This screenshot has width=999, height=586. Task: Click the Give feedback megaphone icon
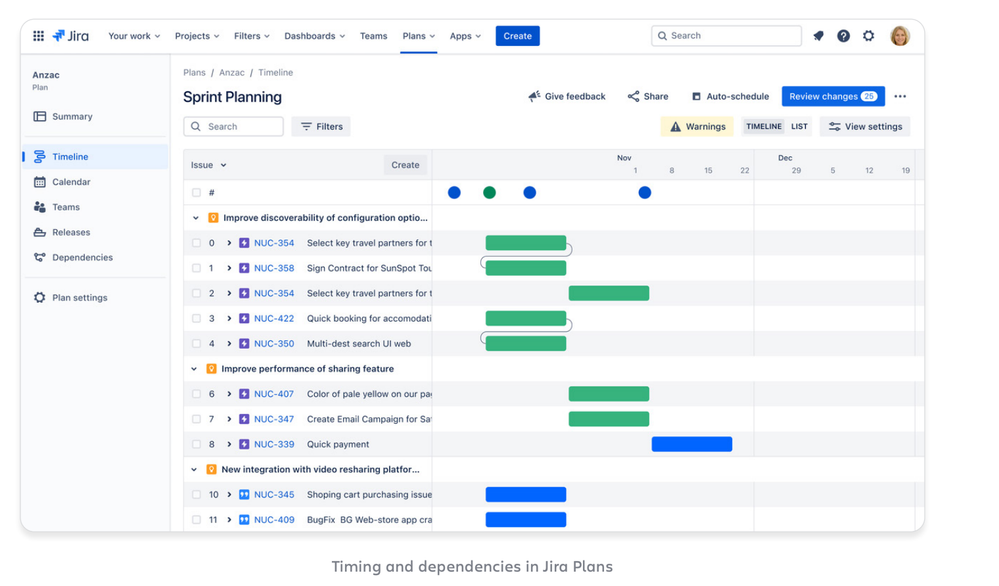[x=534, y=96]
